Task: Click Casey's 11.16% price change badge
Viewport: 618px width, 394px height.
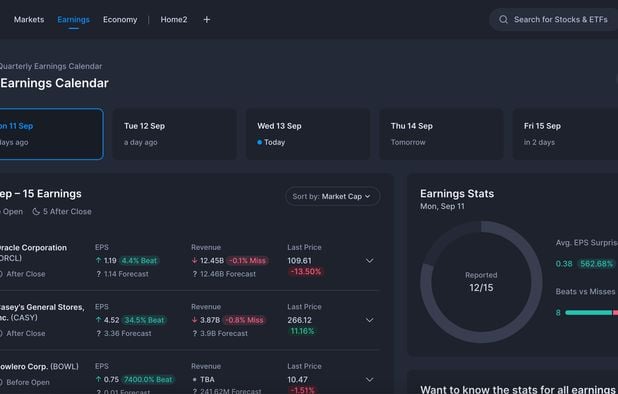Action: tap(302, 331)
